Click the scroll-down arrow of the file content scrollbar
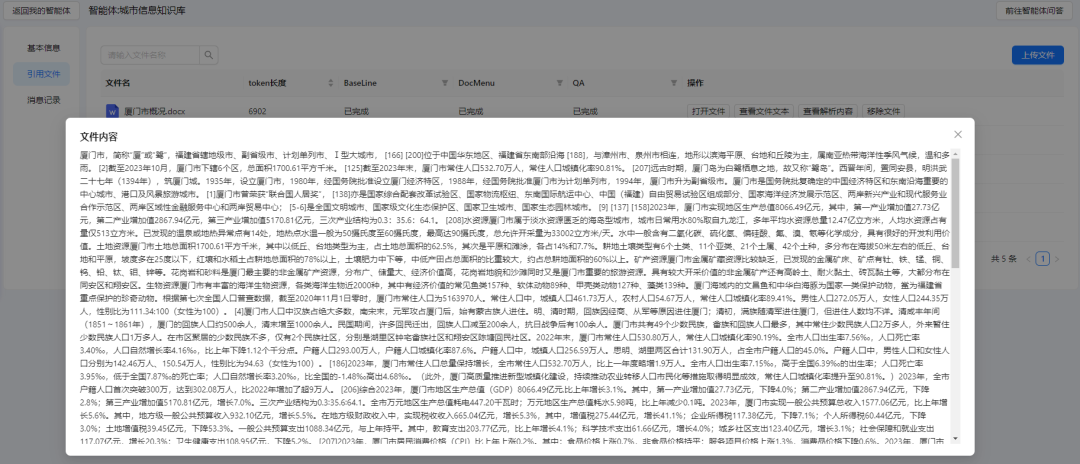This screenshot has height=464, width=1080. pyautogui.click(x=955, y=438)
